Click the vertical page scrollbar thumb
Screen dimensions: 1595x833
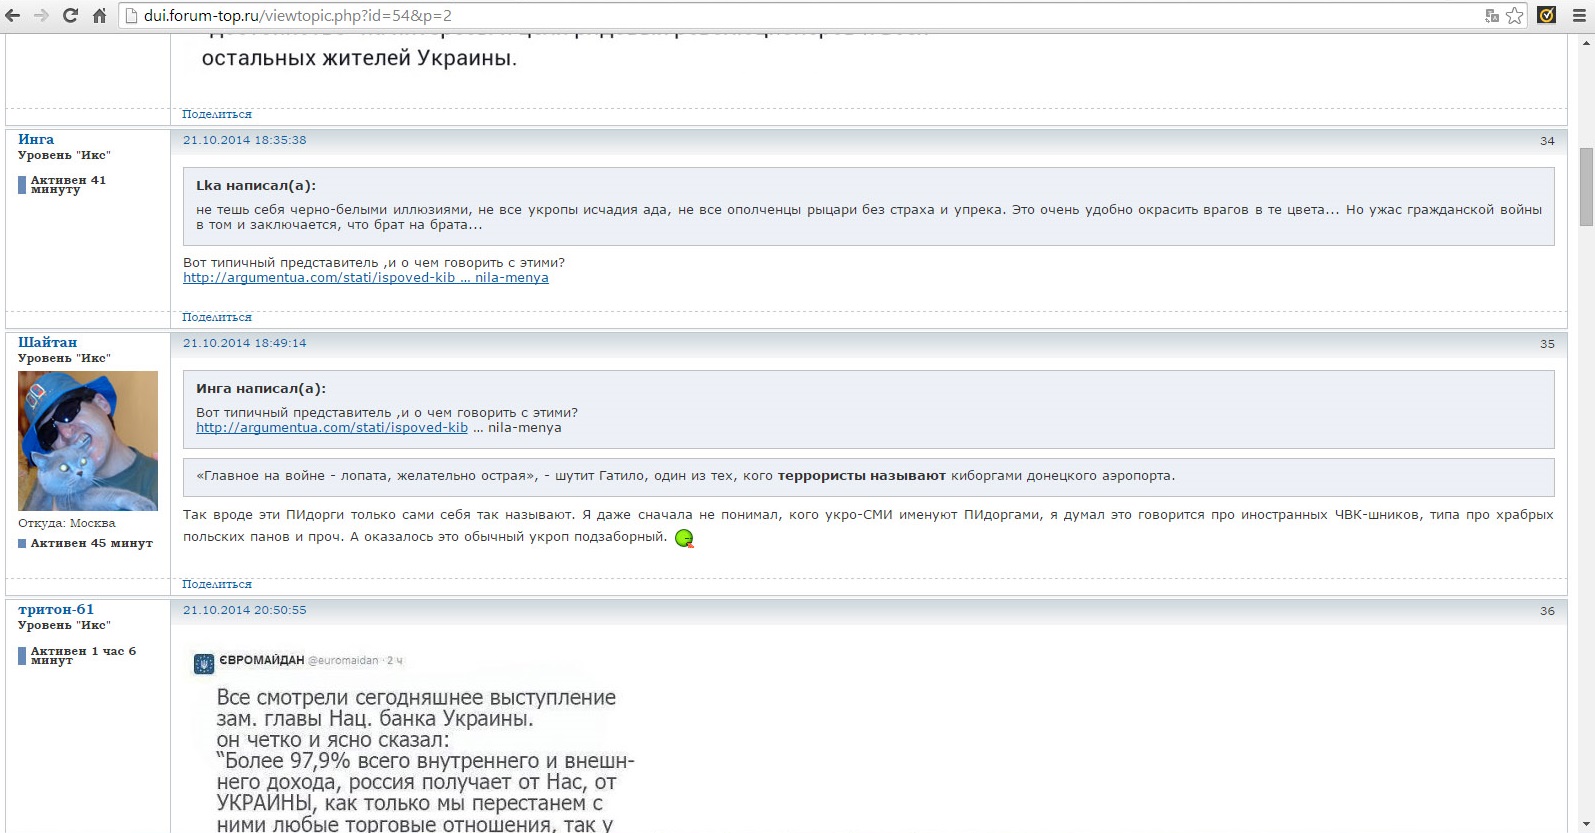coord(1586,187)
